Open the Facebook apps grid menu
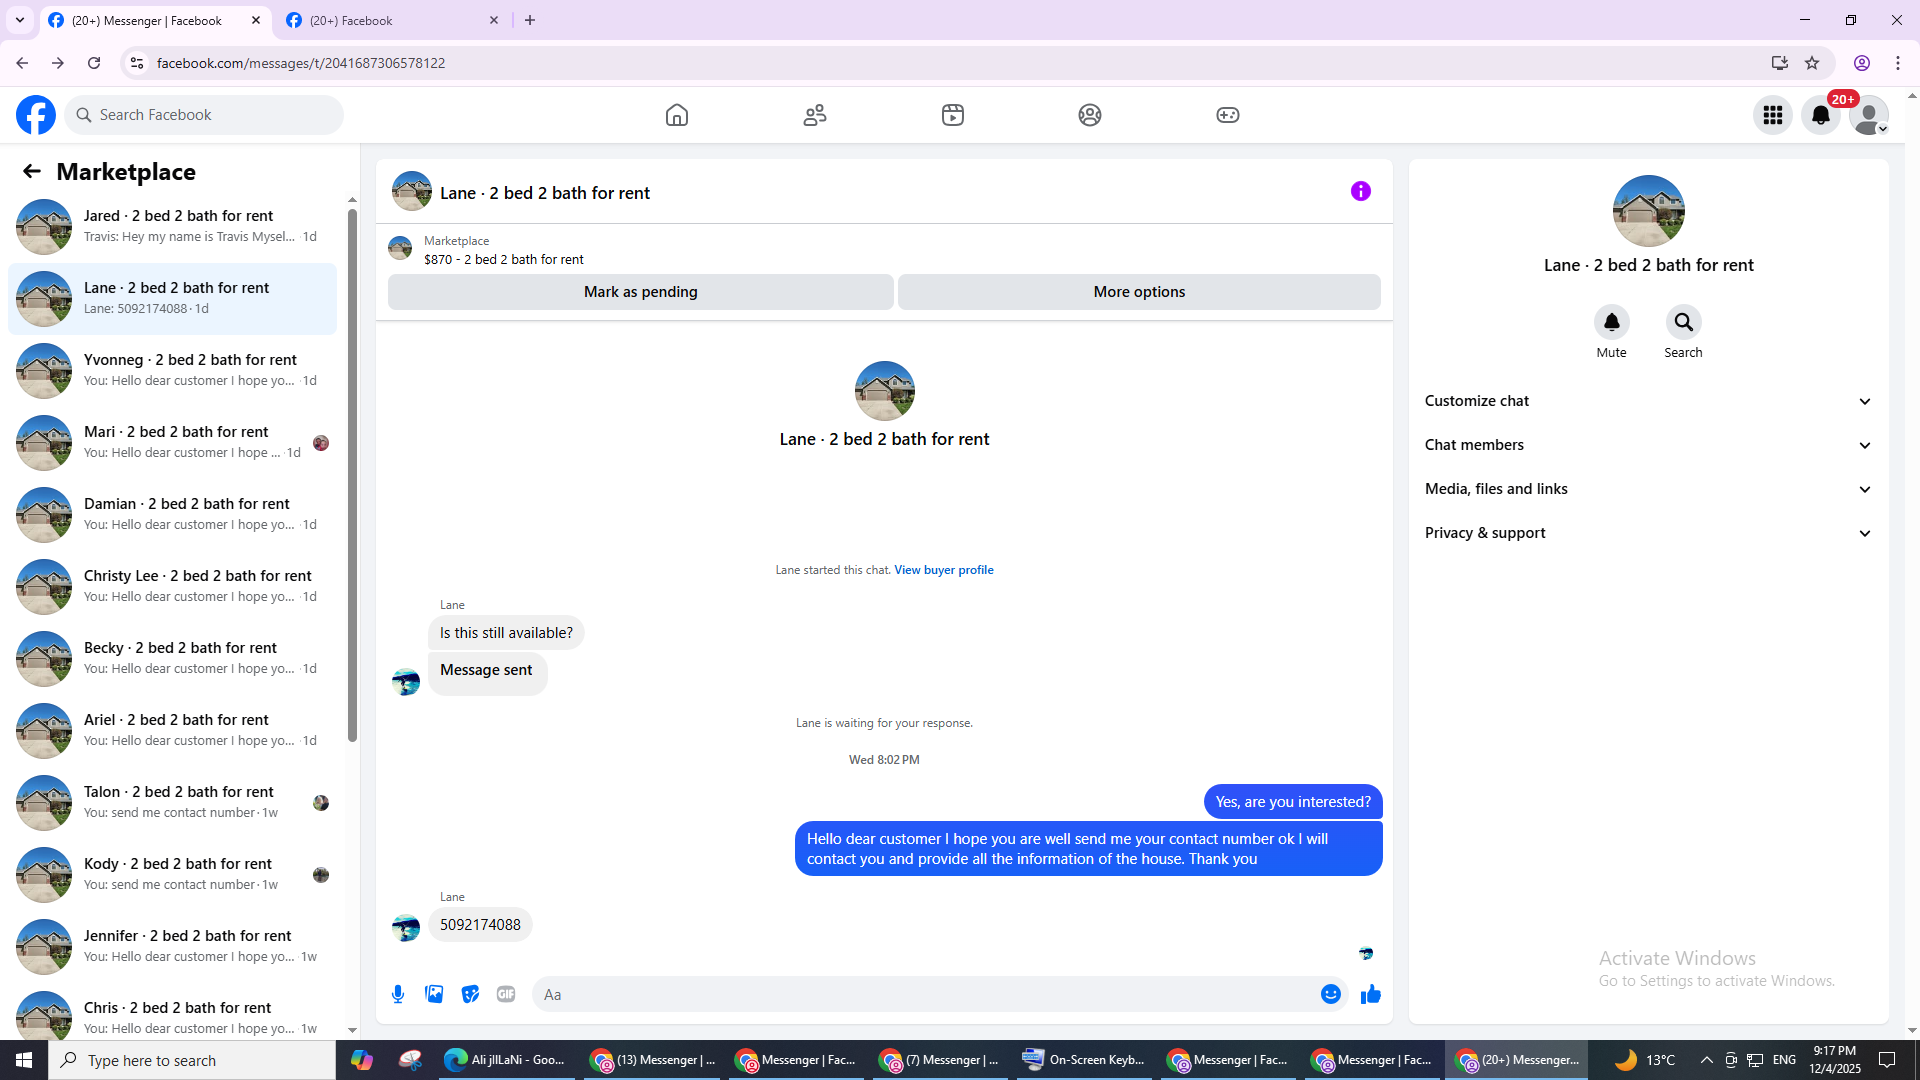This screenshot has width=1920, height=1080. pyautogui.click(x=1772, y=115)
